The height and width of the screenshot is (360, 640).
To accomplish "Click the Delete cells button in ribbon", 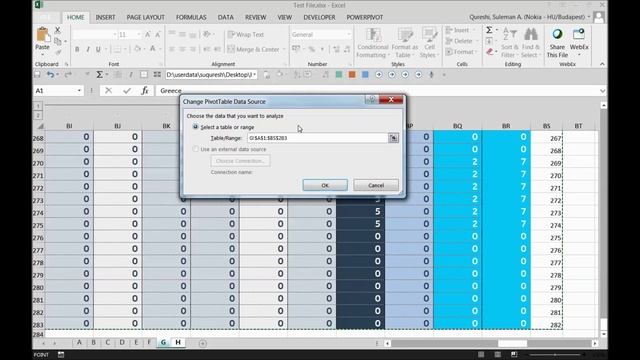I will click(x=459, y=41).
